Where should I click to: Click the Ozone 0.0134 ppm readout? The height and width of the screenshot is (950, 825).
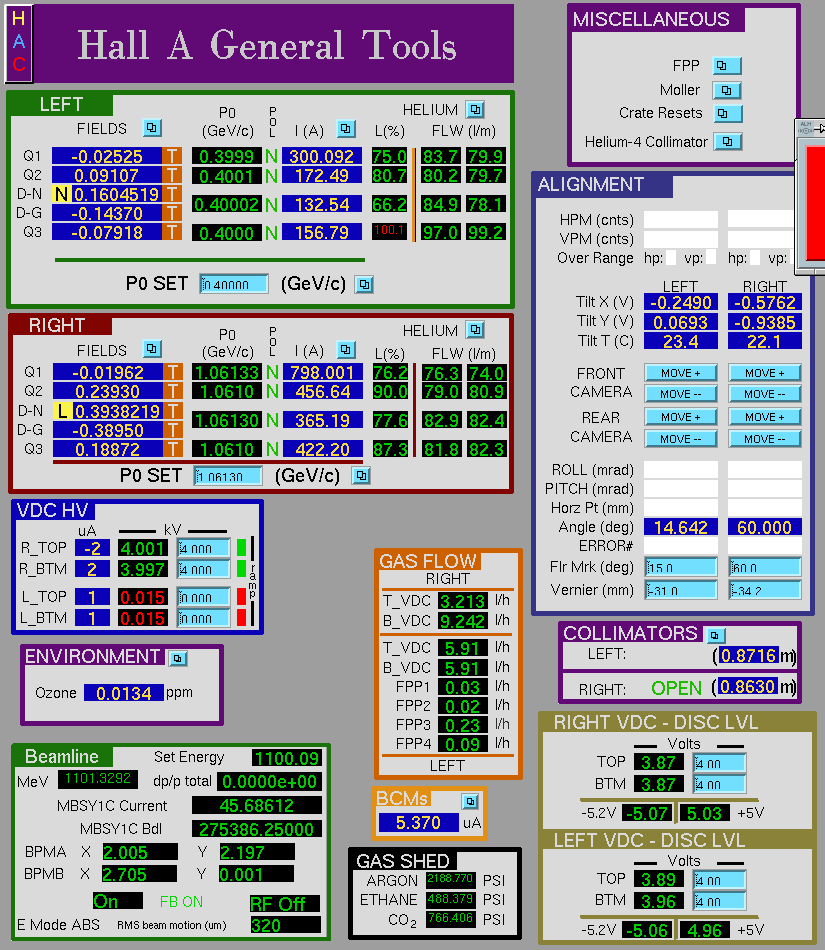124,693
